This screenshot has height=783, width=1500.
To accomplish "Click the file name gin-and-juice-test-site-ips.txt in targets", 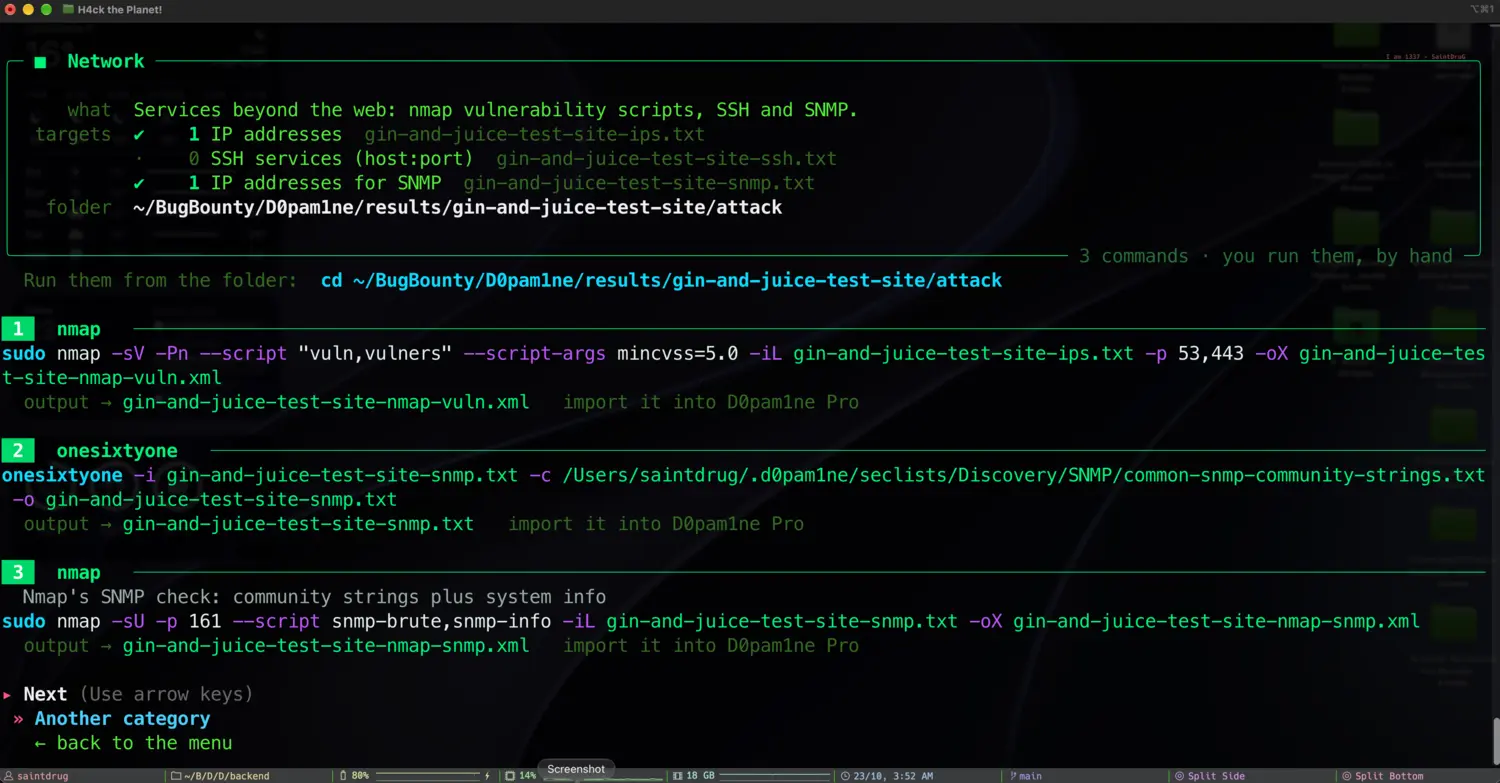I will click(x=534, y=134).
